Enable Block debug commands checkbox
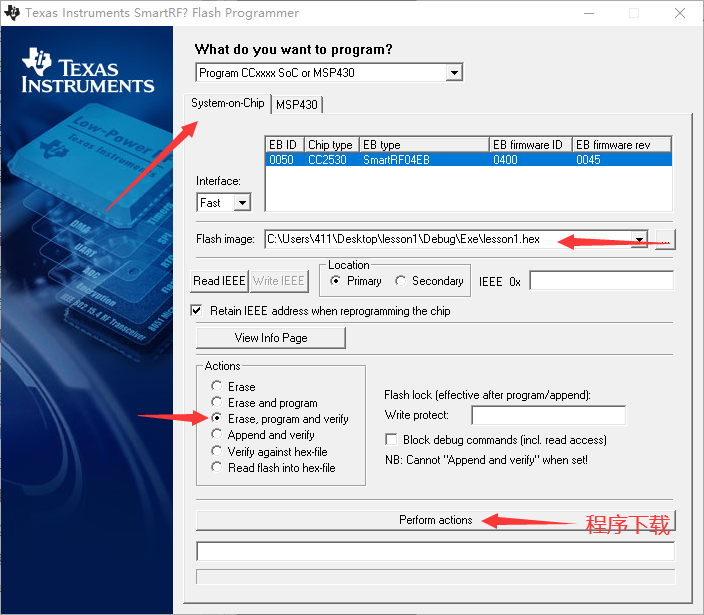 (391, 439)
